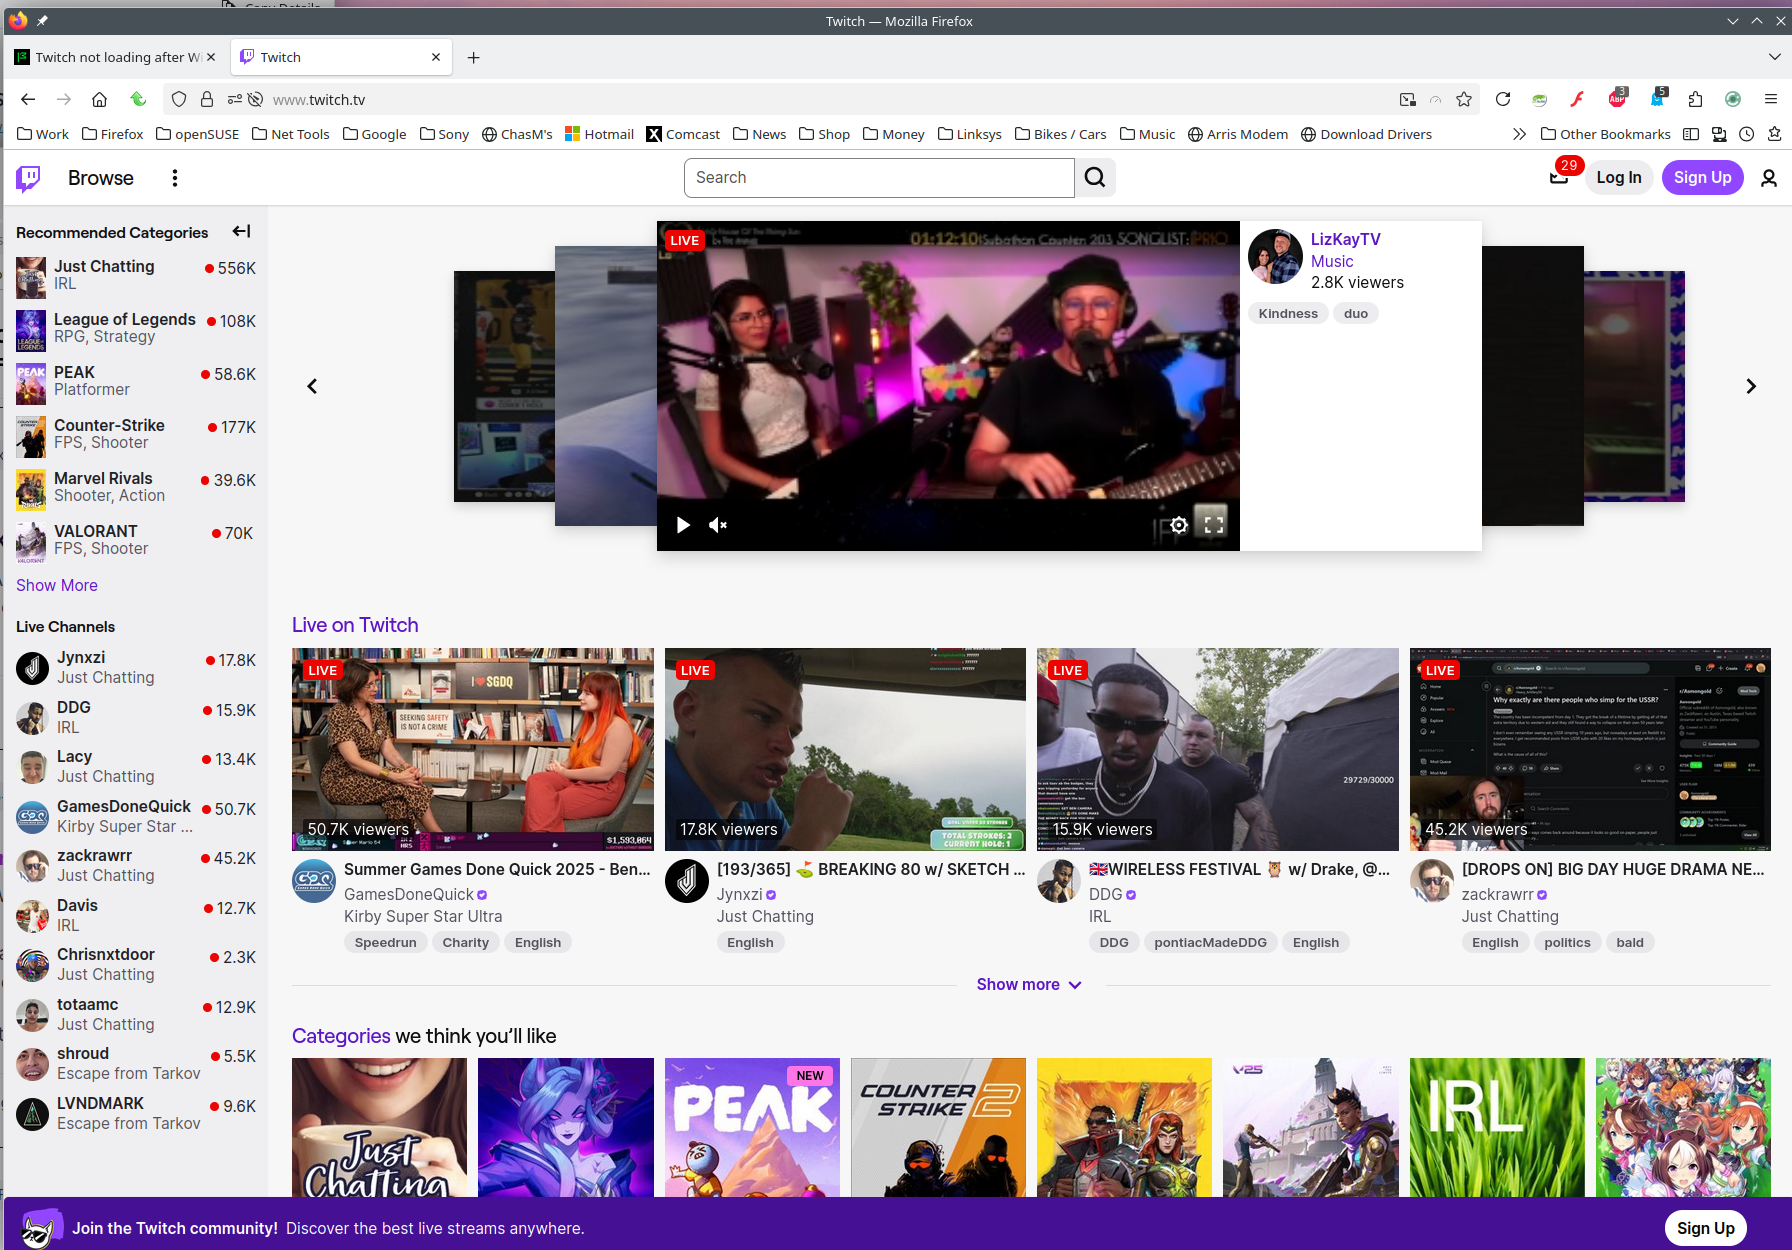Select Counter-Strike category in sidebar
Screen dimensions: 1792x1250
(136, 434)
